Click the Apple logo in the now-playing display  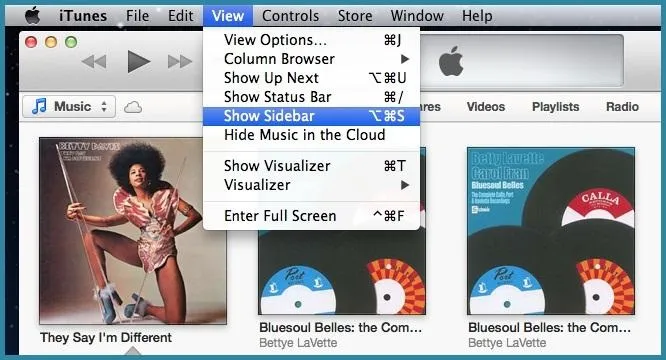coord(451,62)
